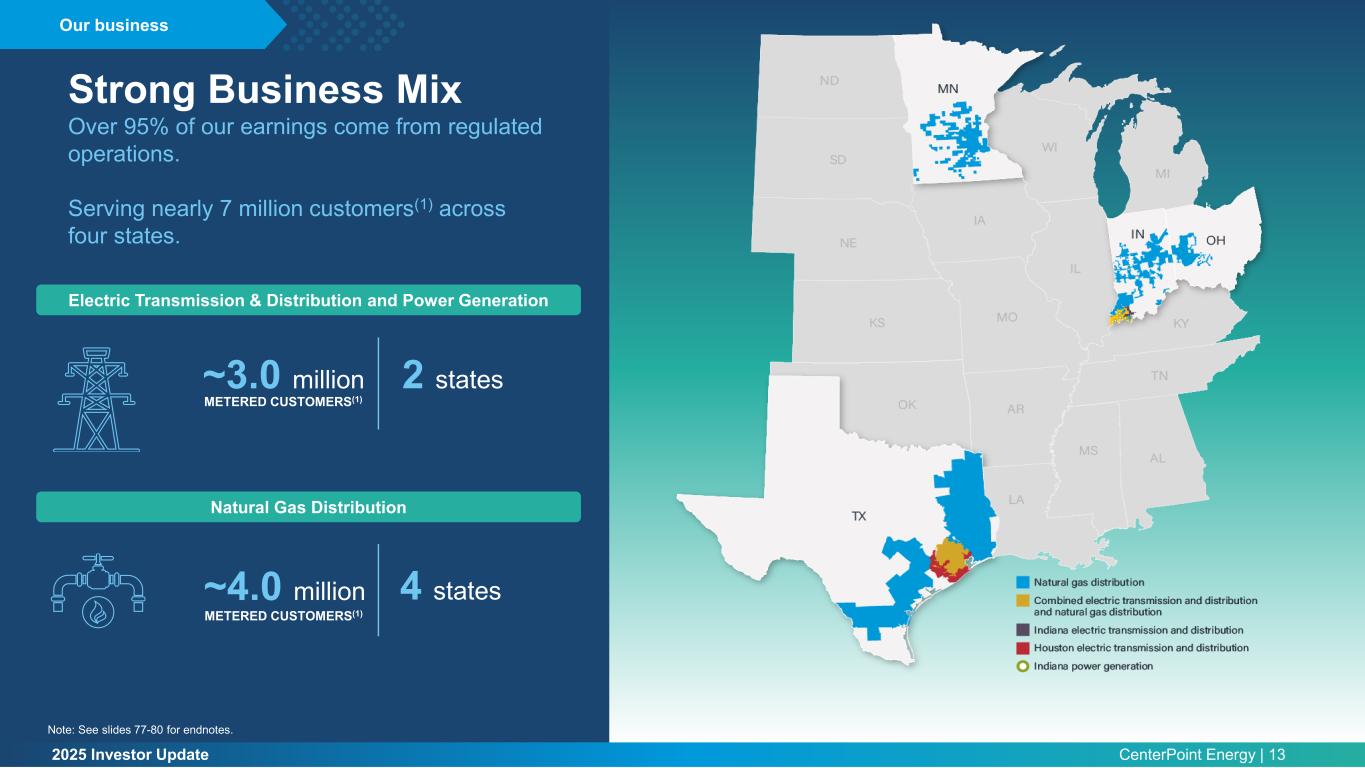
Task: Click 'Houston electric transmission and distribution' legend label
Action: coord(1141,648)
